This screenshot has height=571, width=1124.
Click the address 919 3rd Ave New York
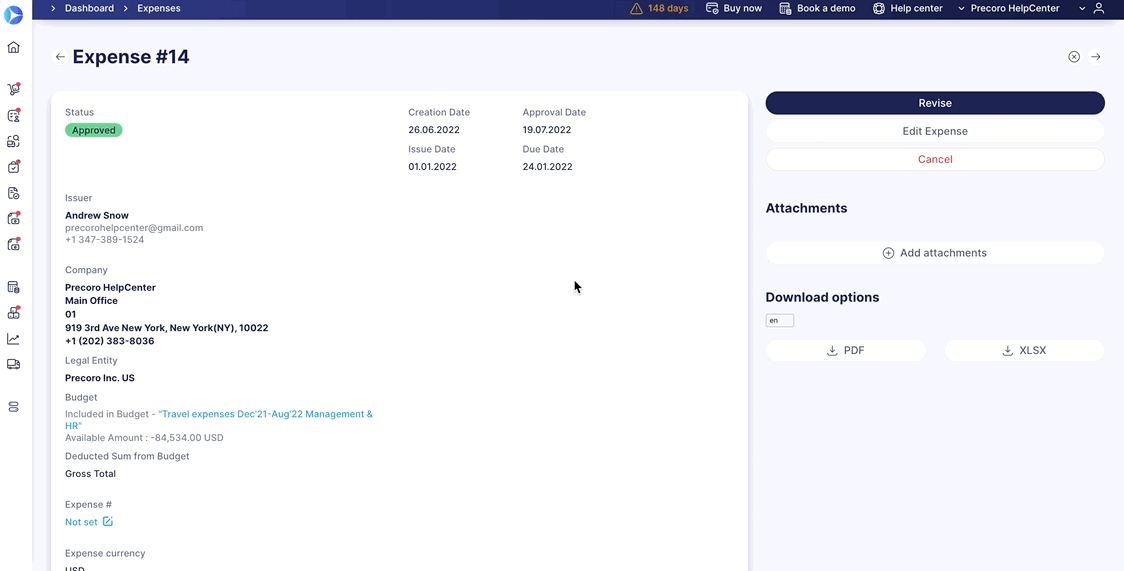[166, 328]
